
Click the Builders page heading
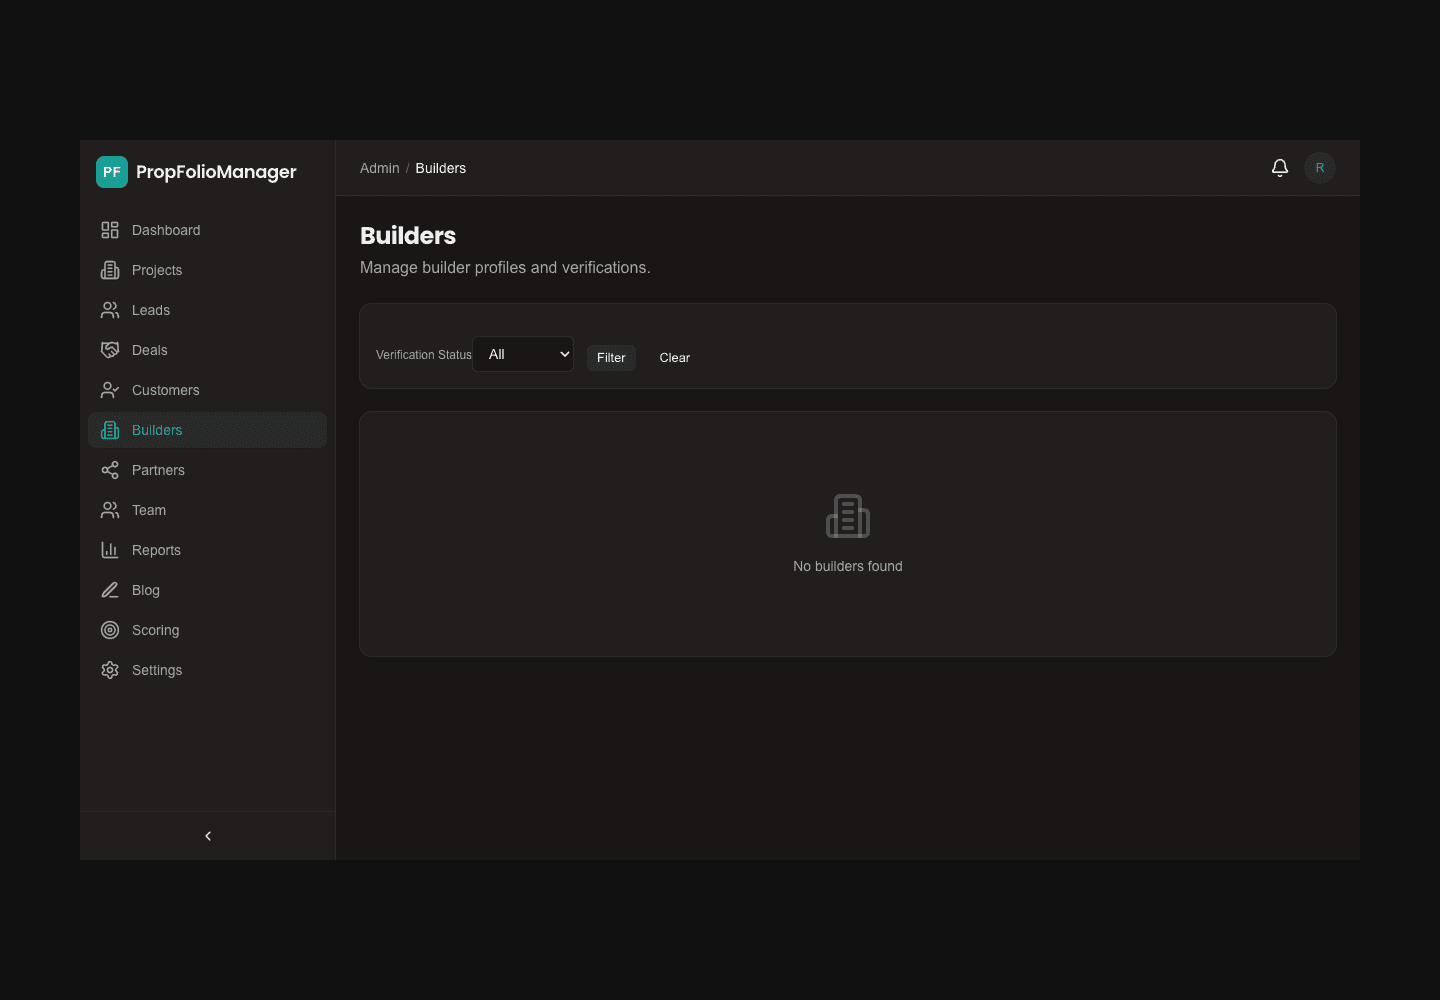[x=408, y=236]
